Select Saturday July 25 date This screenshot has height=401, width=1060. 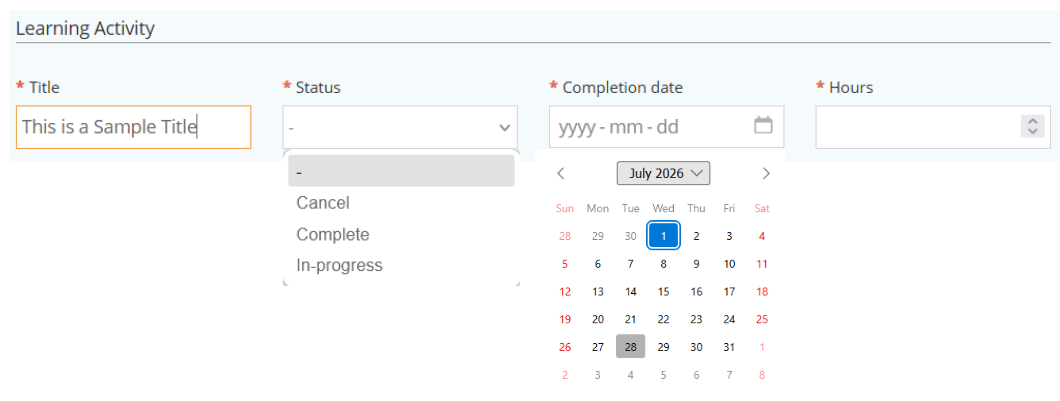[762, 319]
